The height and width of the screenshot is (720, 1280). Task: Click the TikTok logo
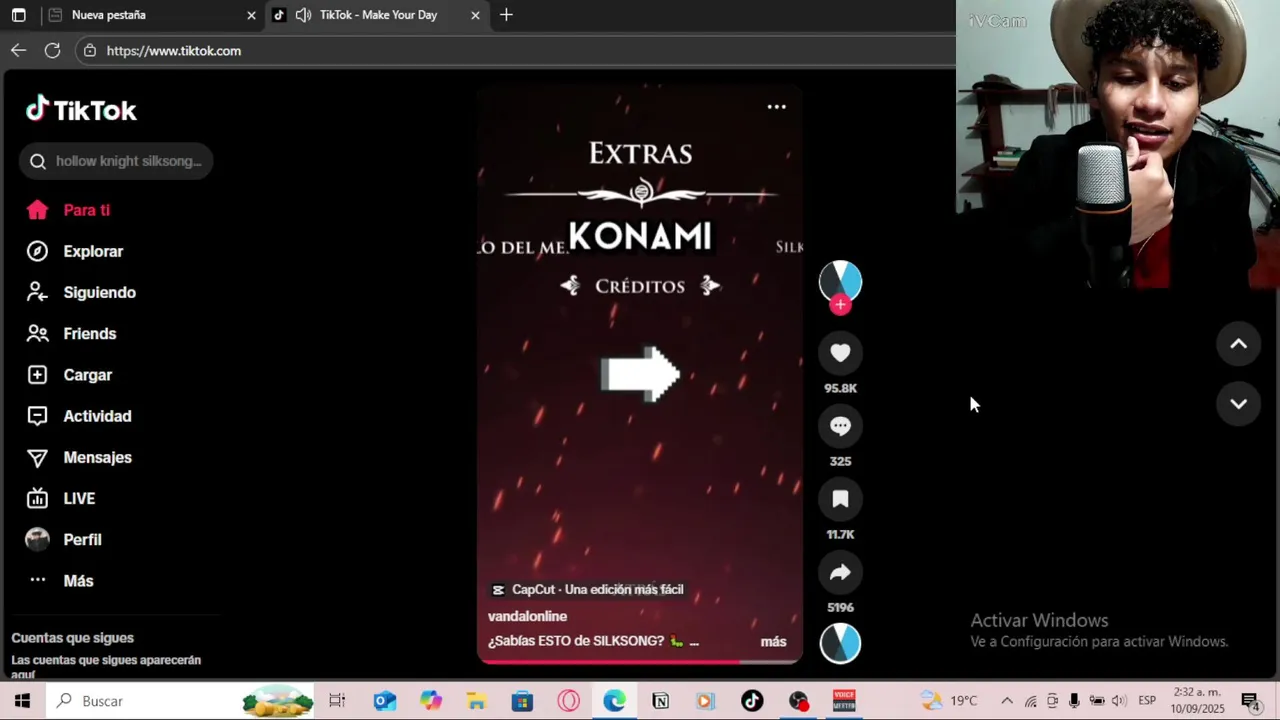81,110
